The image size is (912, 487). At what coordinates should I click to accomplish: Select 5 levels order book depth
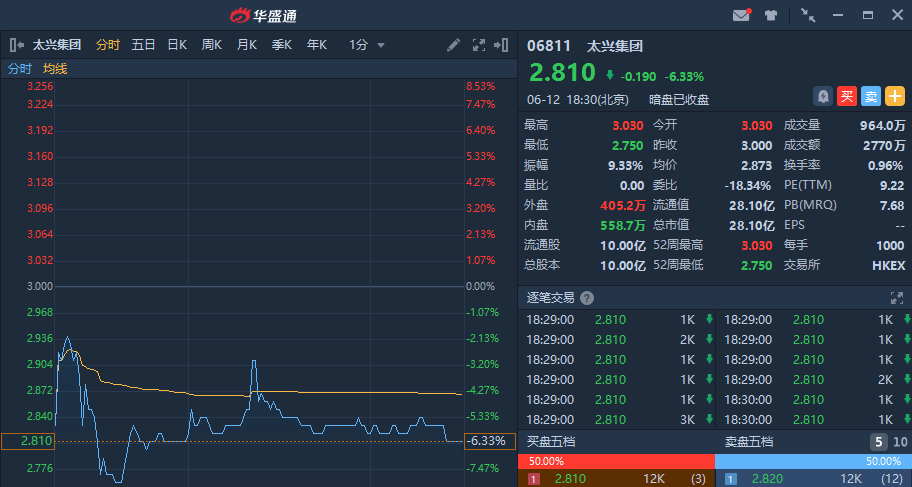pos(879,442)
